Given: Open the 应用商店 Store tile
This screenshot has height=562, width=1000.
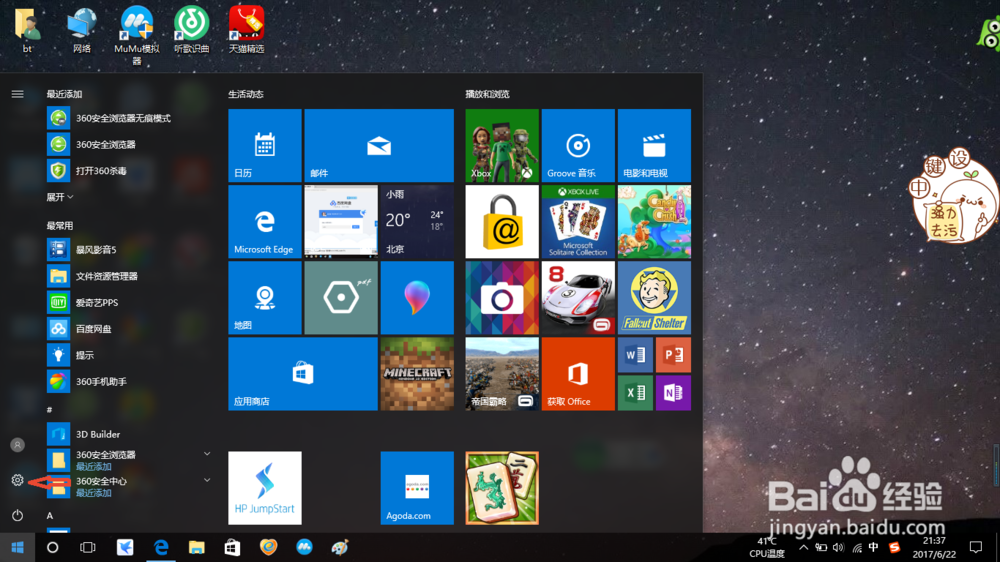Looking at the screenshot, I should pos(303,374).
